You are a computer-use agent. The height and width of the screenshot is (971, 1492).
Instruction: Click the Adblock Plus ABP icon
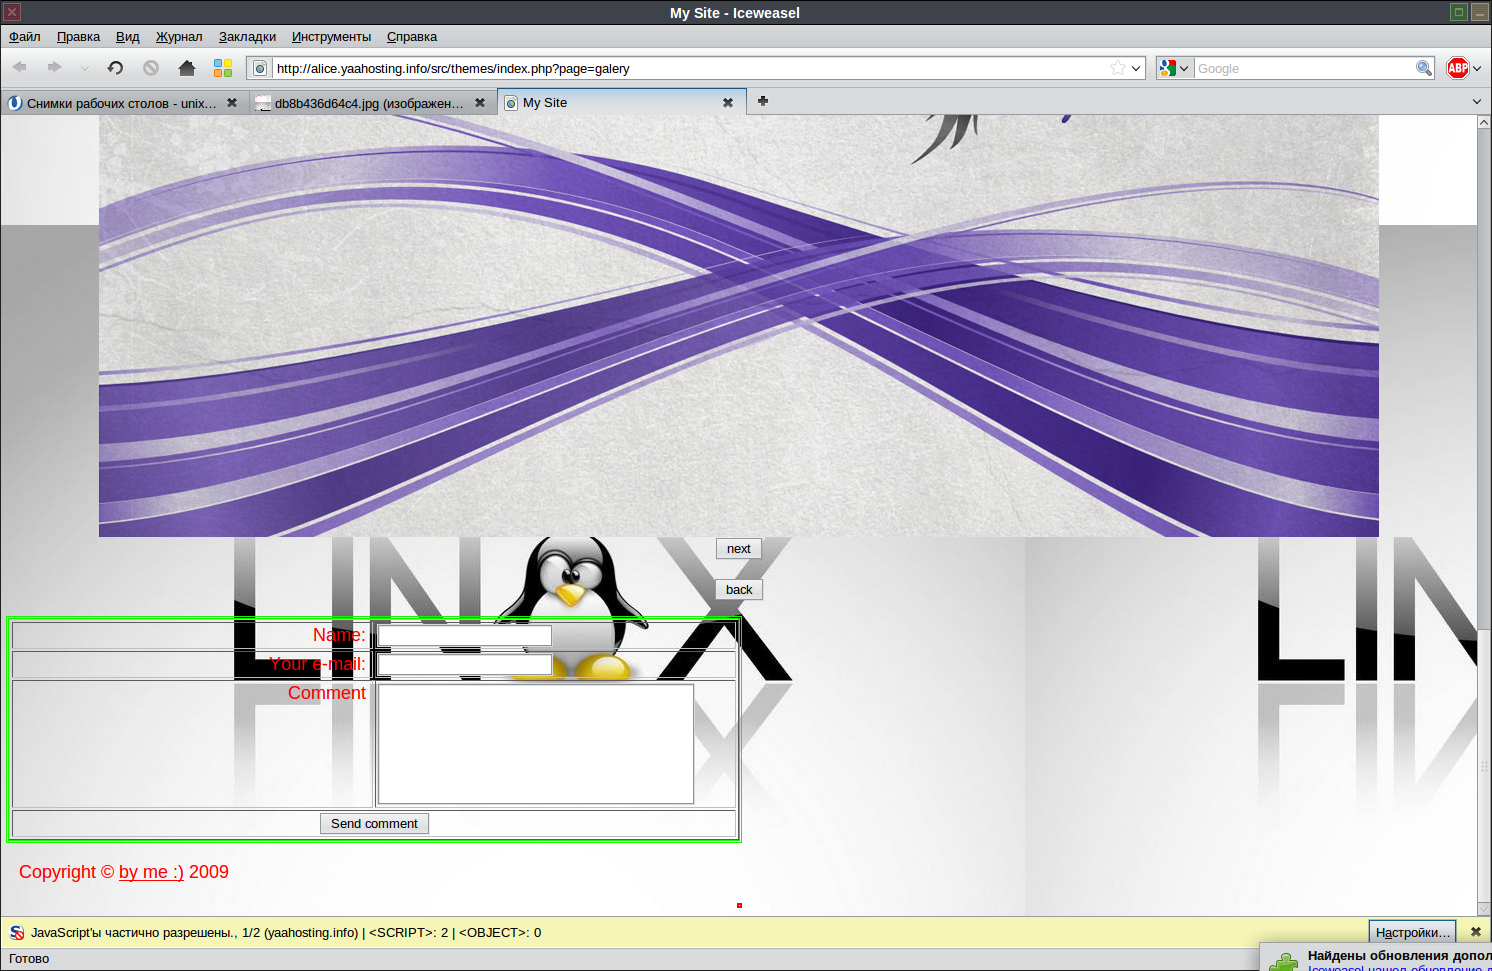pos(1457,68)
